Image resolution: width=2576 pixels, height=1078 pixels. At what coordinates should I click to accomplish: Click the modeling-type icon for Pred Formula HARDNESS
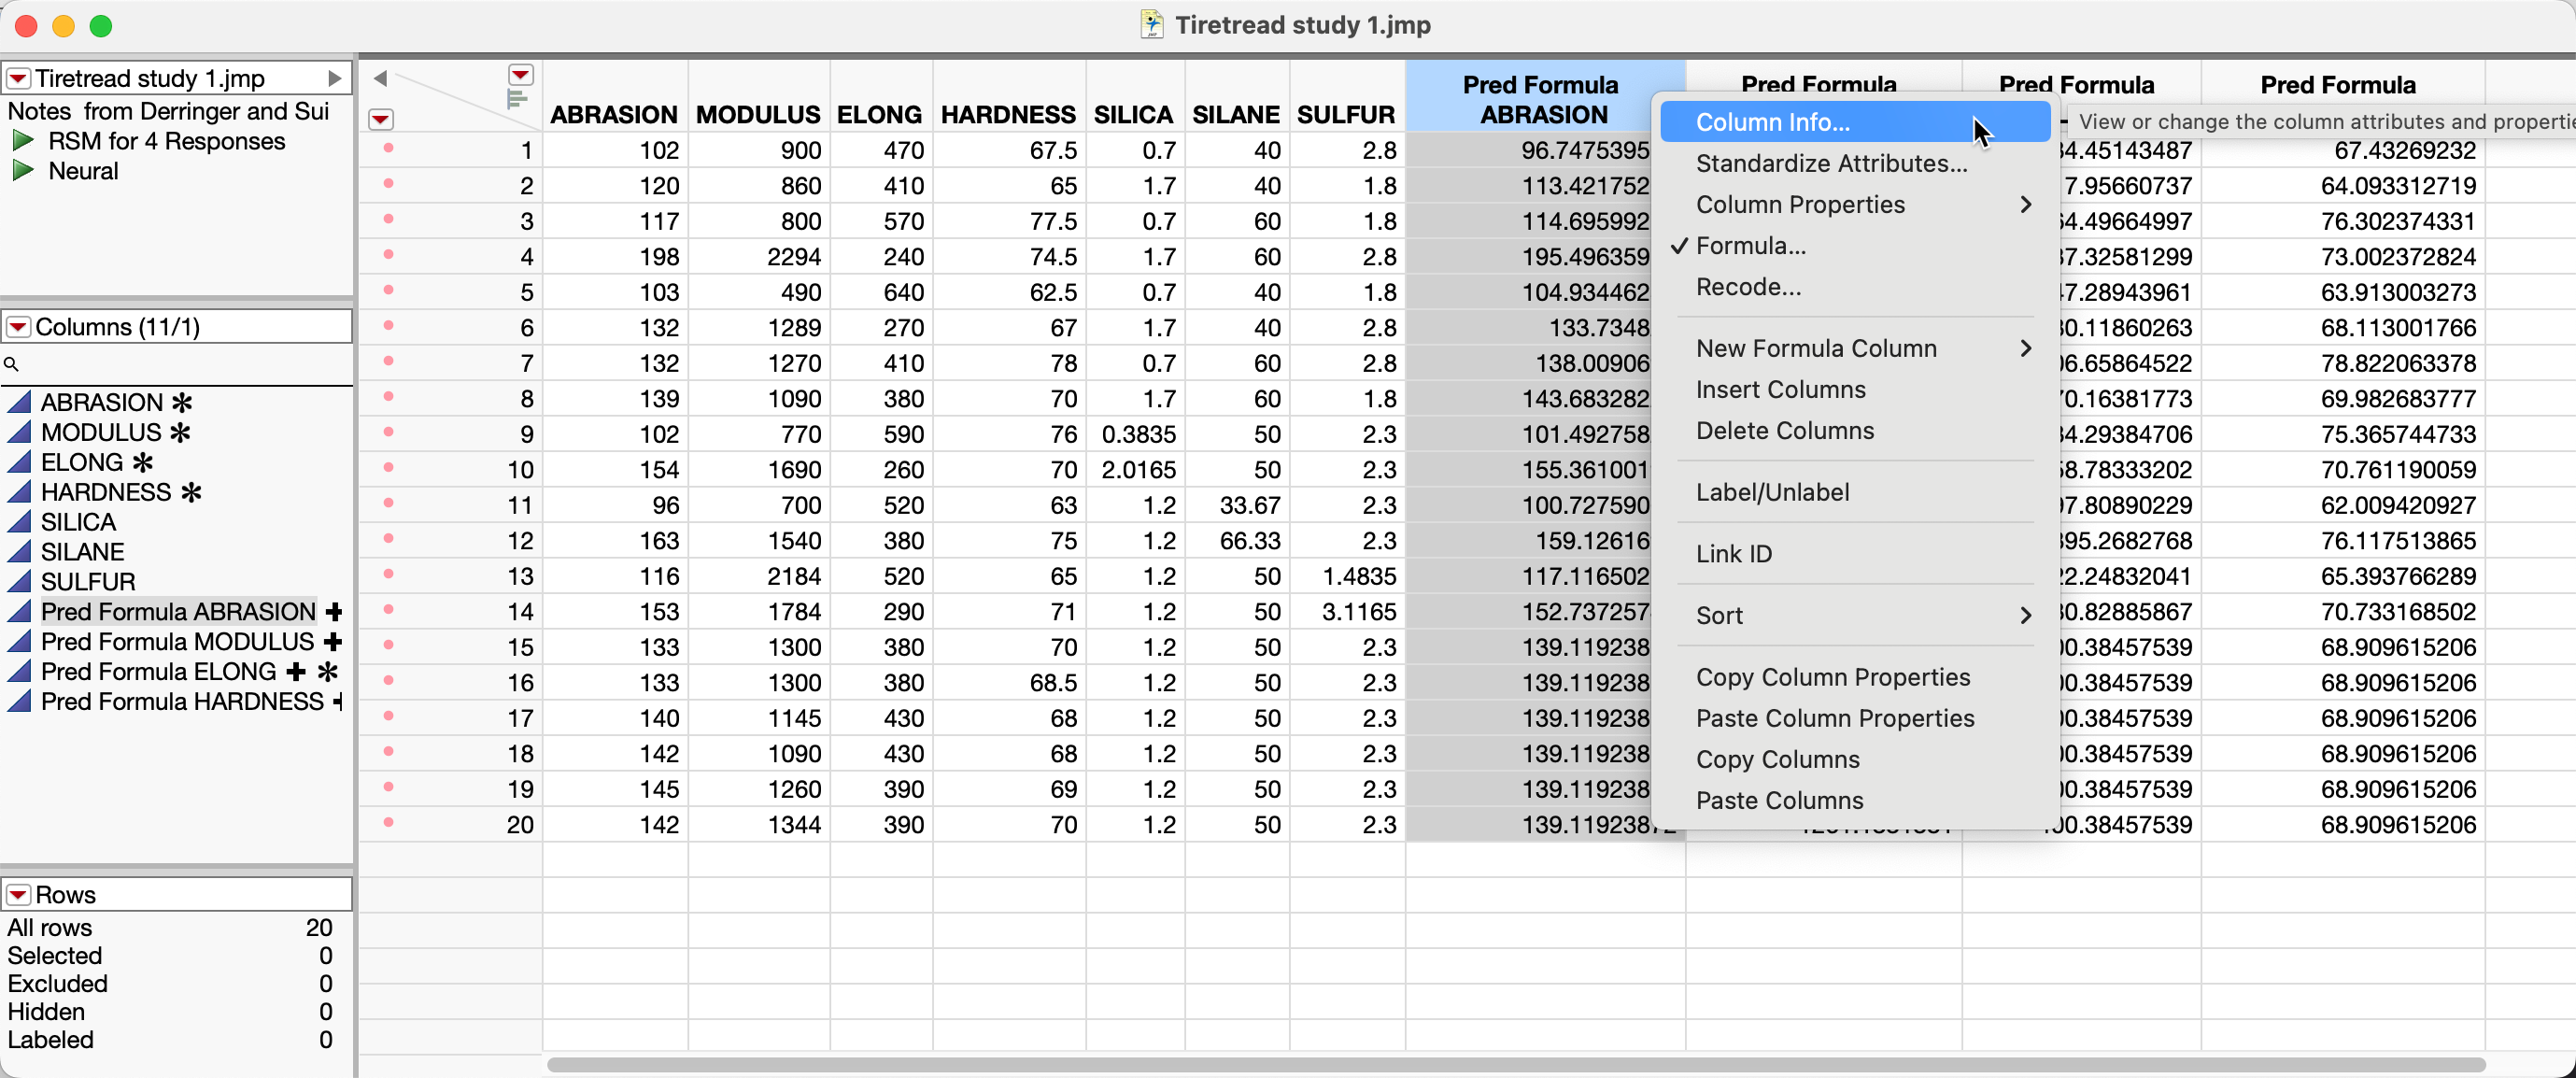click(19, 702)
